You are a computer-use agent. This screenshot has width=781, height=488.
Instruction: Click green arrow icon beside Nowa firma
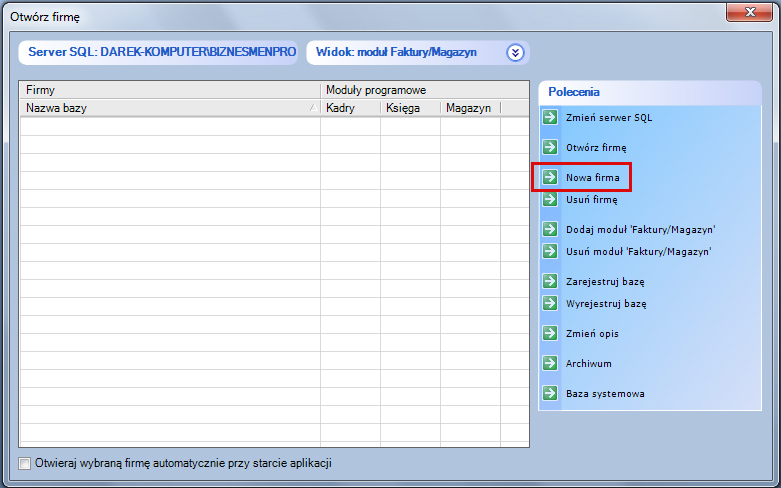click(x=550, y=177)
